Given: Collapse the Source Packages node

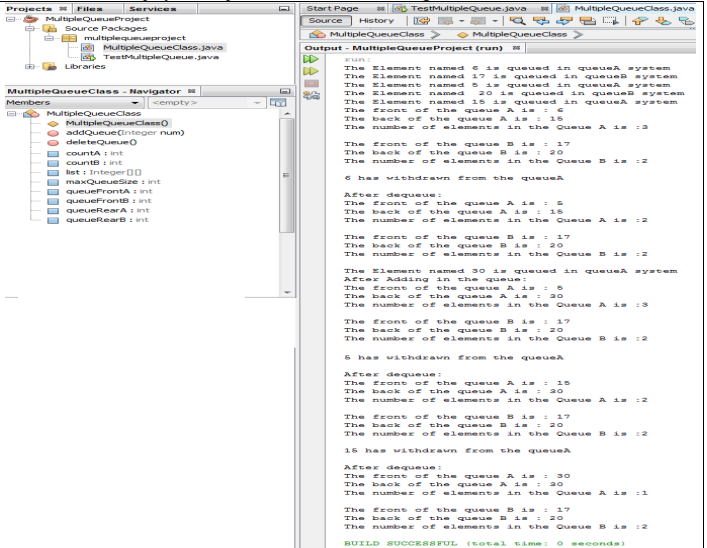Looking at the screenshot, I should click(30, 28).
